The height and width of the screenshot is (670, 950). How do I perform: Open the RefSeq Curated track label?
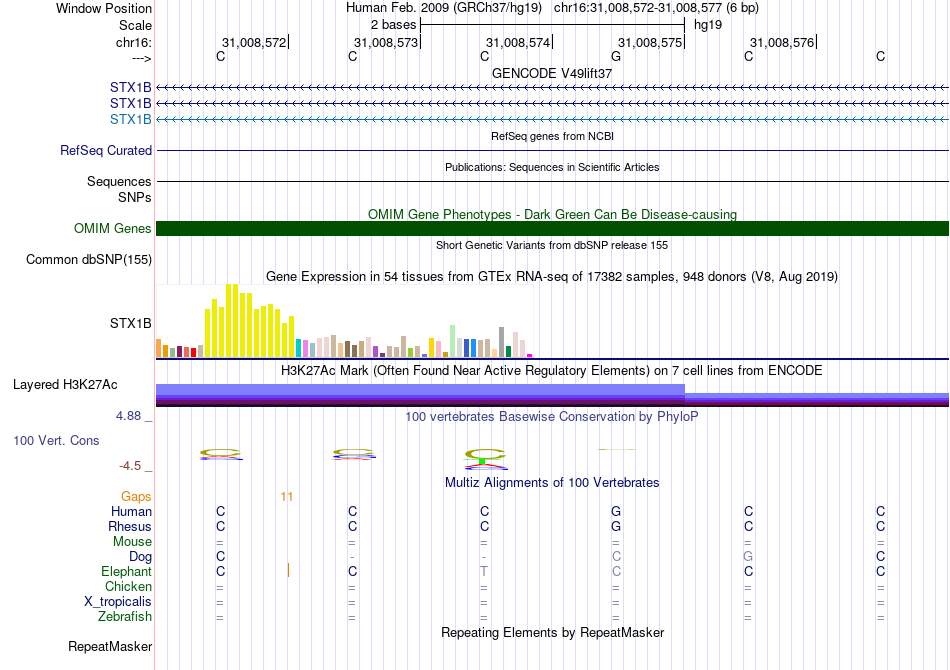tap(105, 150)
